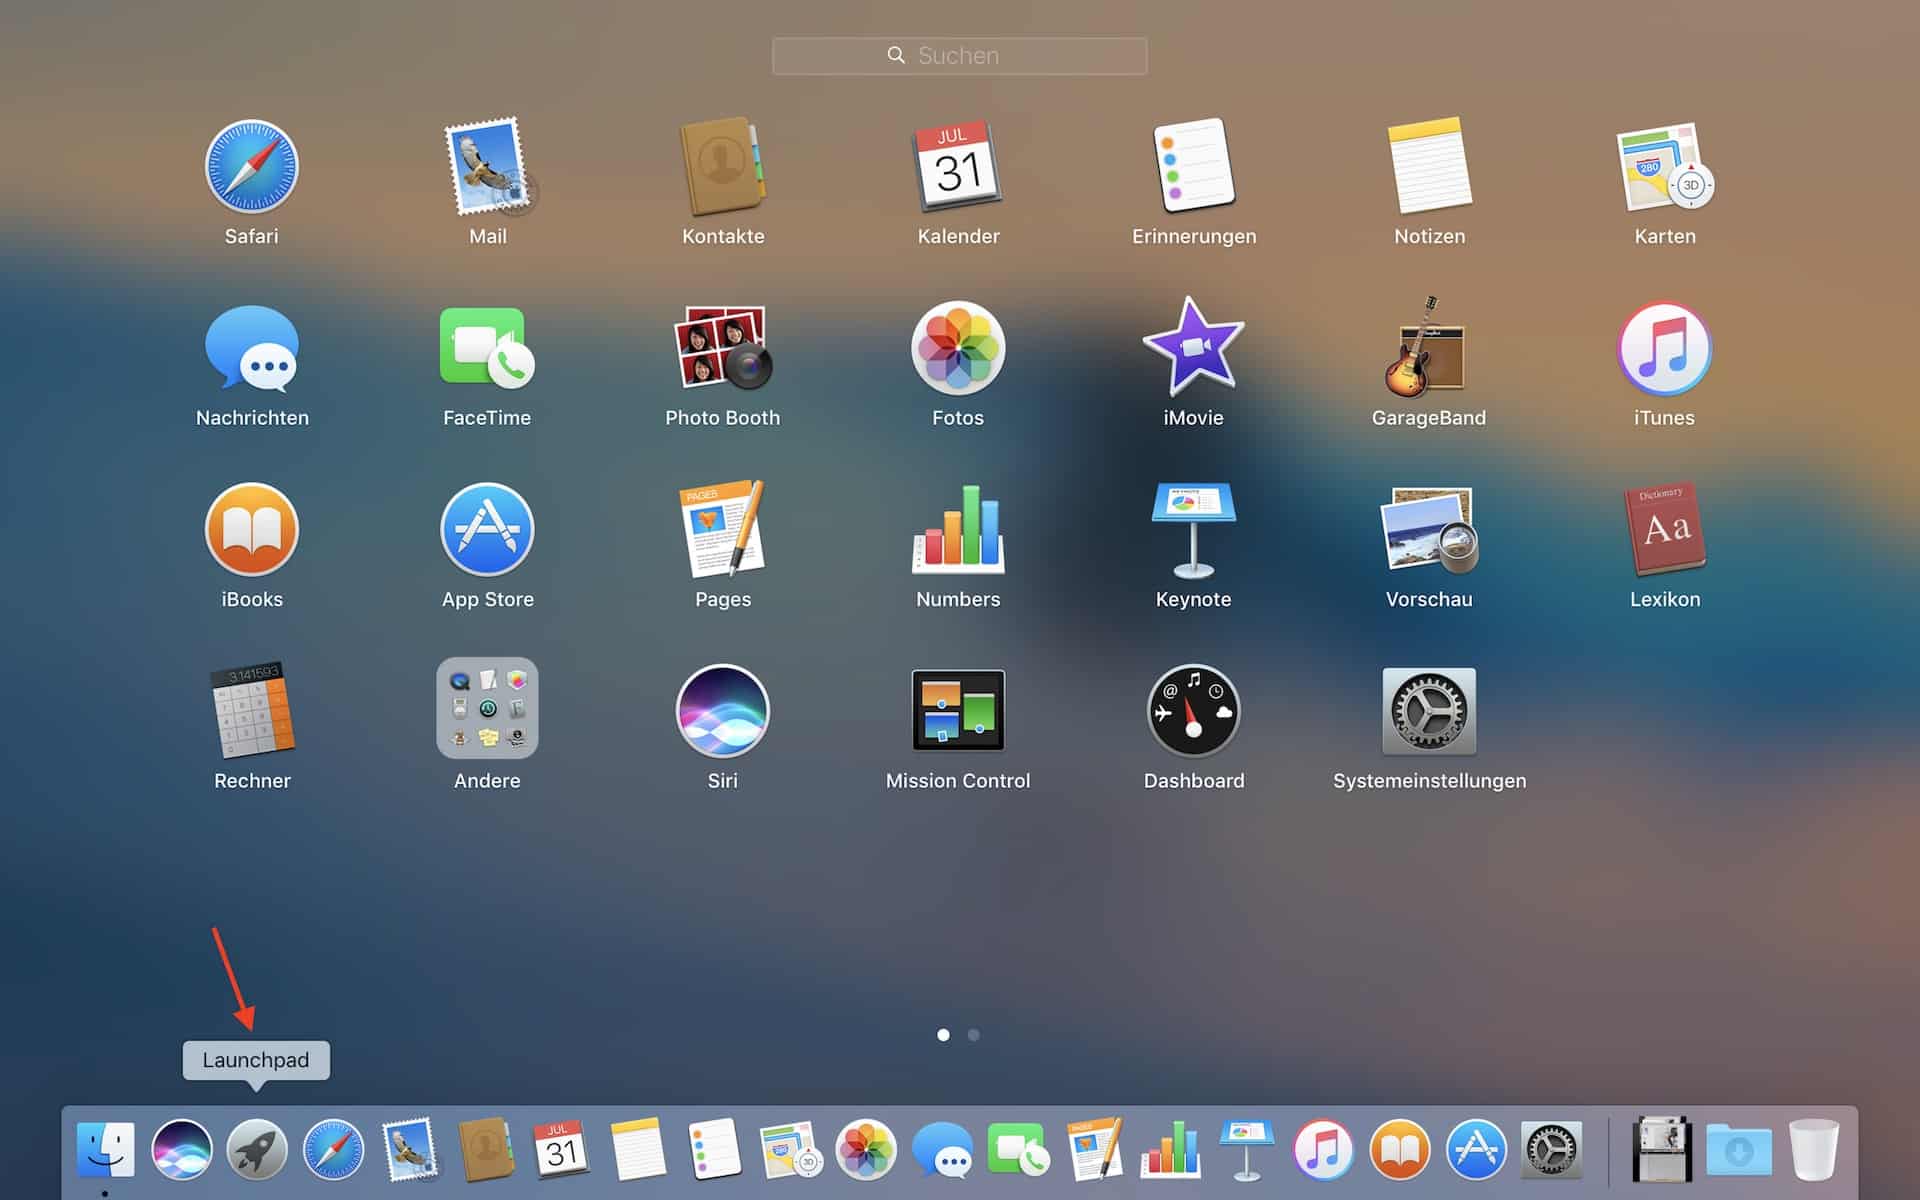Open Vorschau in Launchpad
Screen dimensions: 1920x1200
pos(1430,530)
